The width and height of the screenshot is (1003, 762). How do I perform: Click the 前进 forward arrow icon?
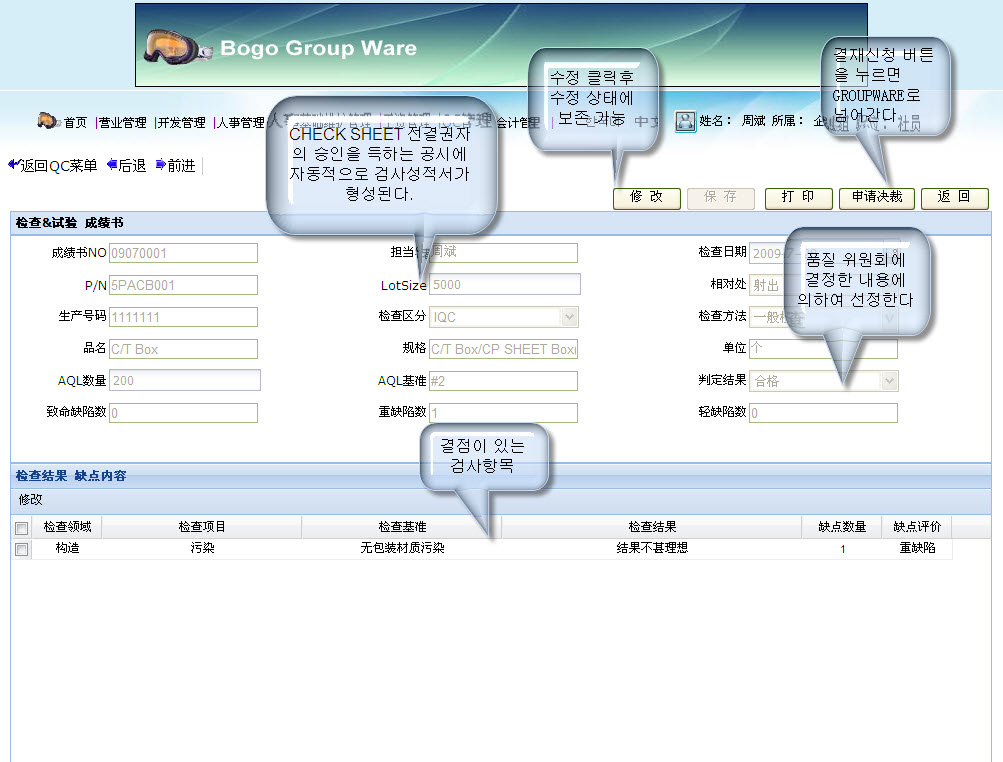[x=159, y=164]
